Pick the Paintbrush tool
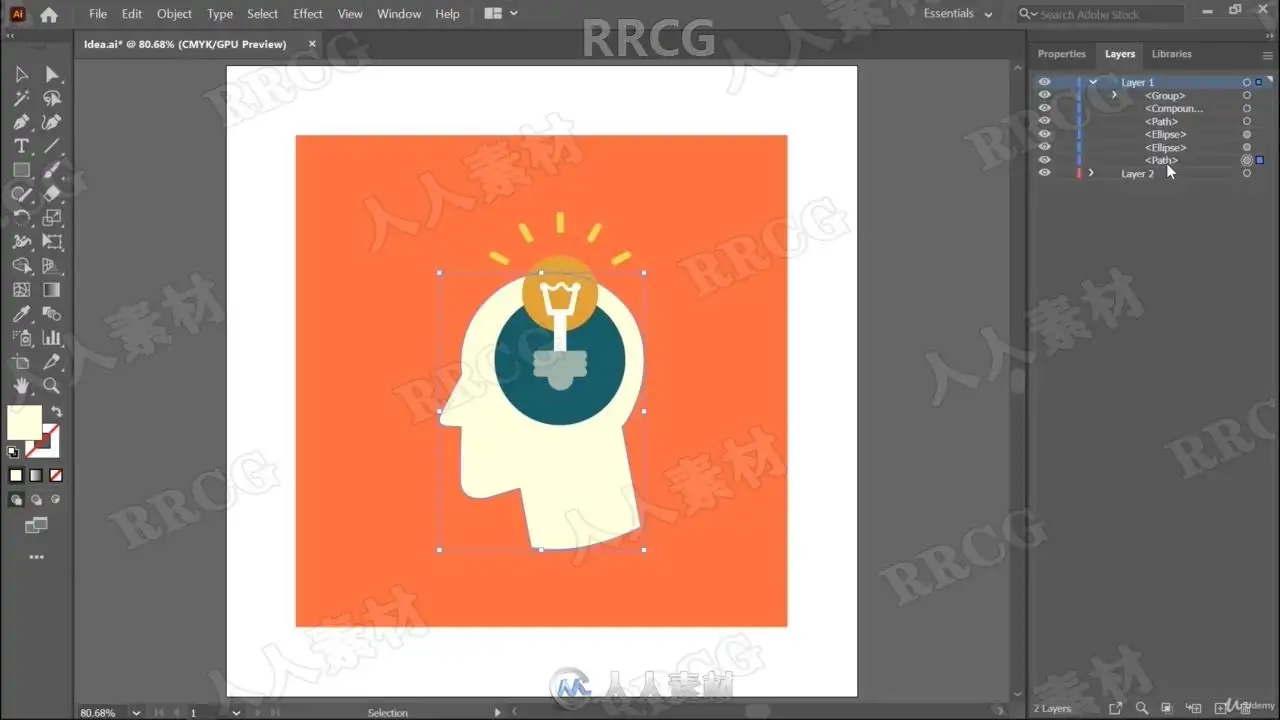Screen dimensions: 1280x720 pyautogui.click(x=52, y=170)
